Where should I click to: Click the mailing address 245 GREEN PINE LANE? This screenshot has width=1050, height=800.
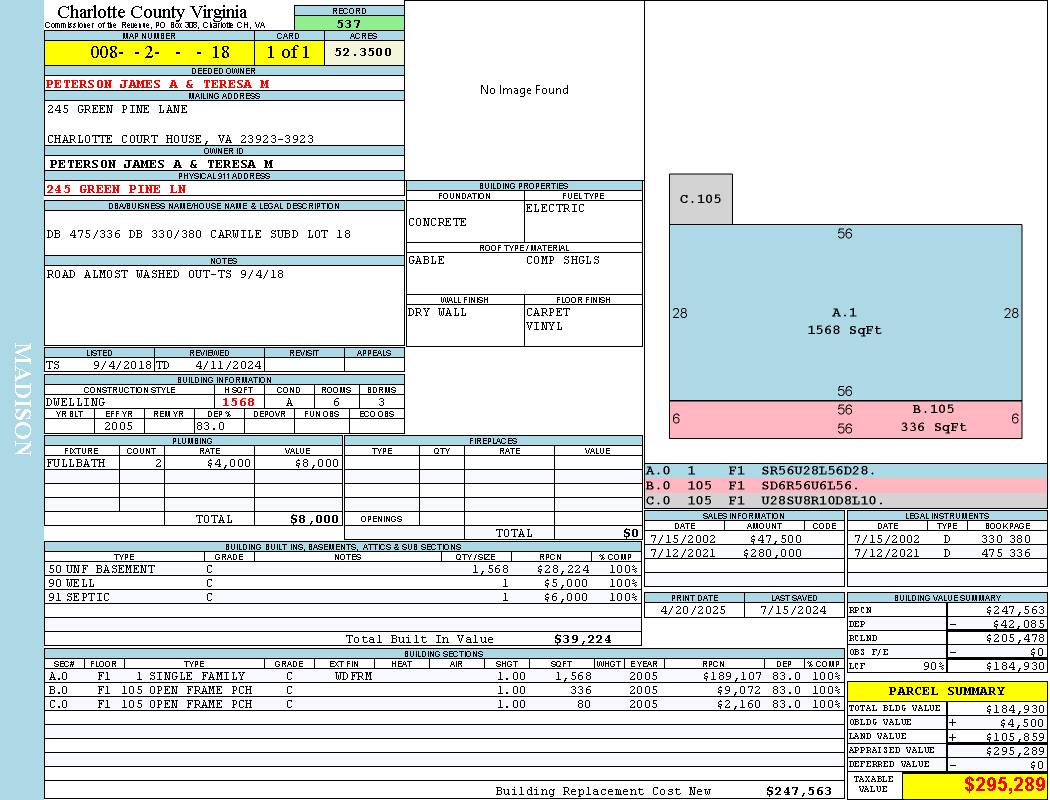117,109
